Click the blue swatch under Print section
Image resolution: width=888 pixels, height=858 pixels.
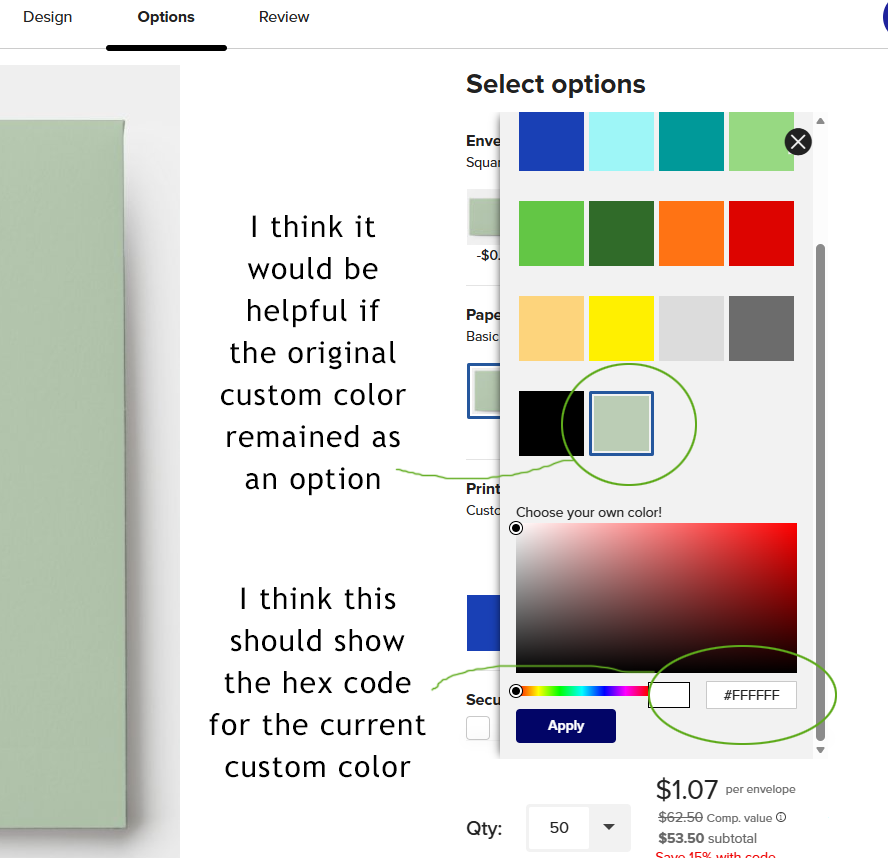click(483, 623)
